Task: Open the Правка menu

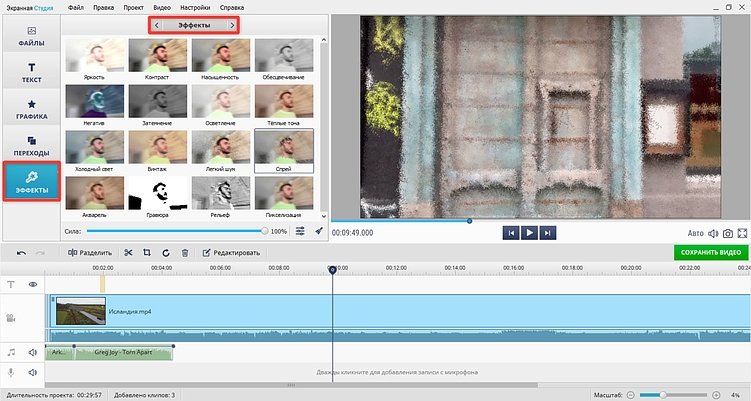Action: (x=103, y=8)
